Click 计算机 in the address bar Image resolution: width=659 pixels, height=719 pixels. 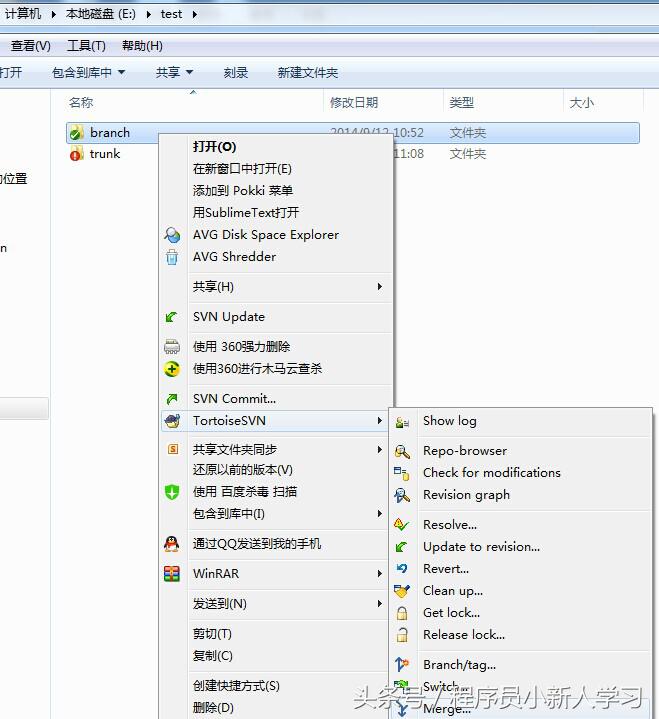23,14
